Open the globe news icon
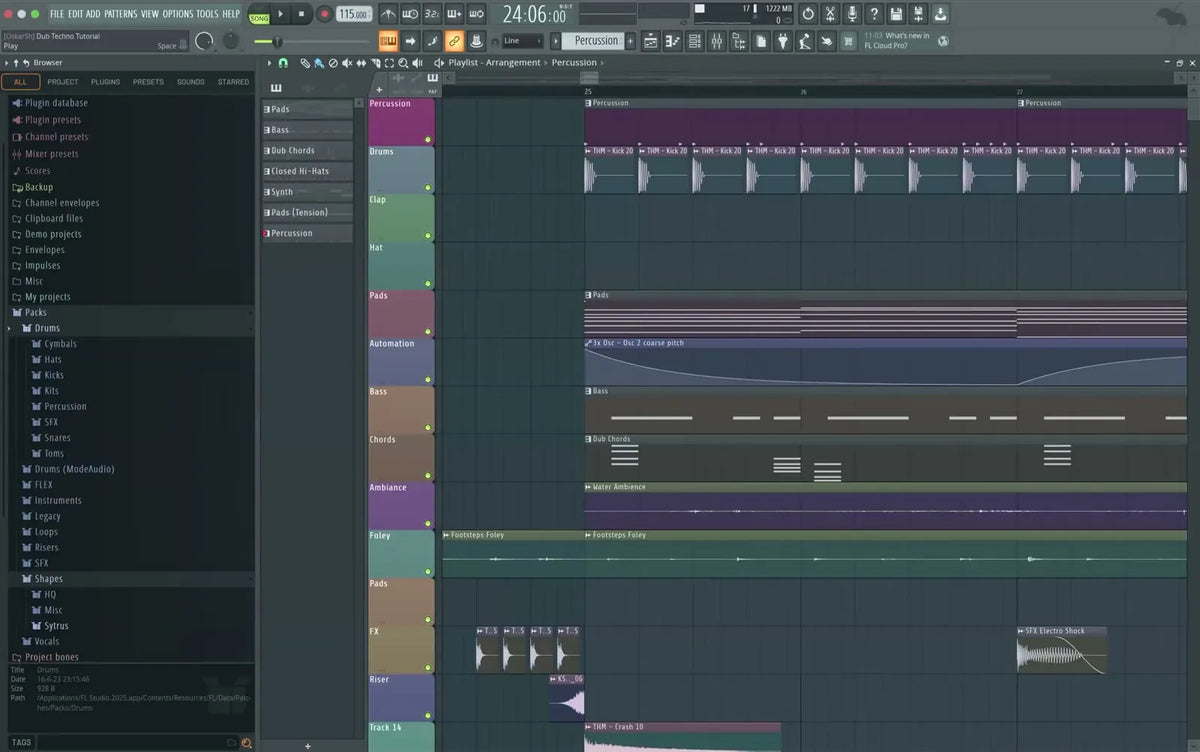Viewport: 1200px width, 752px height. point(943,41)
